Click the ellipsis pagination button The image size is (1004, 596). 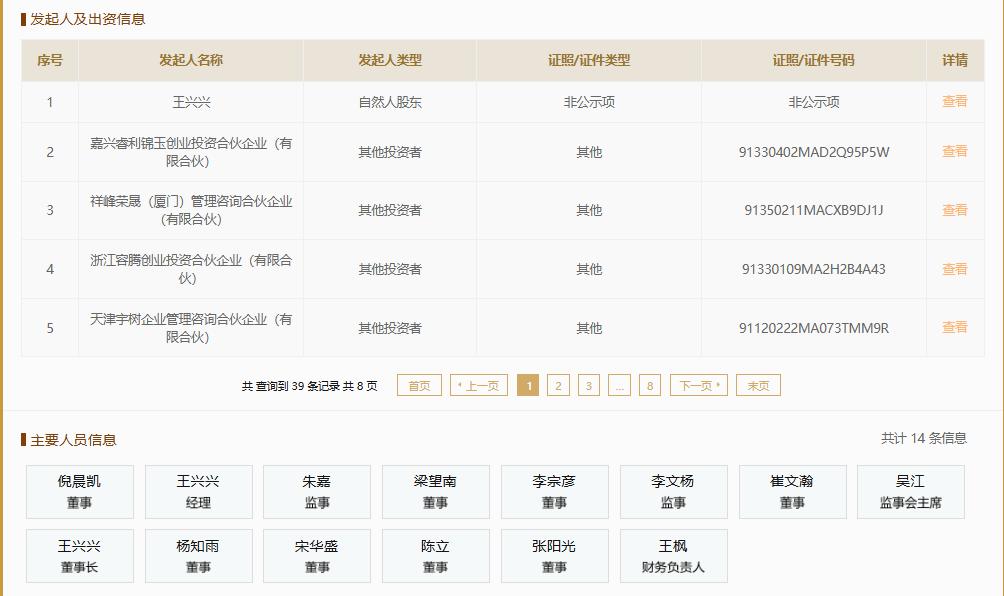click(x=619, y=386)
